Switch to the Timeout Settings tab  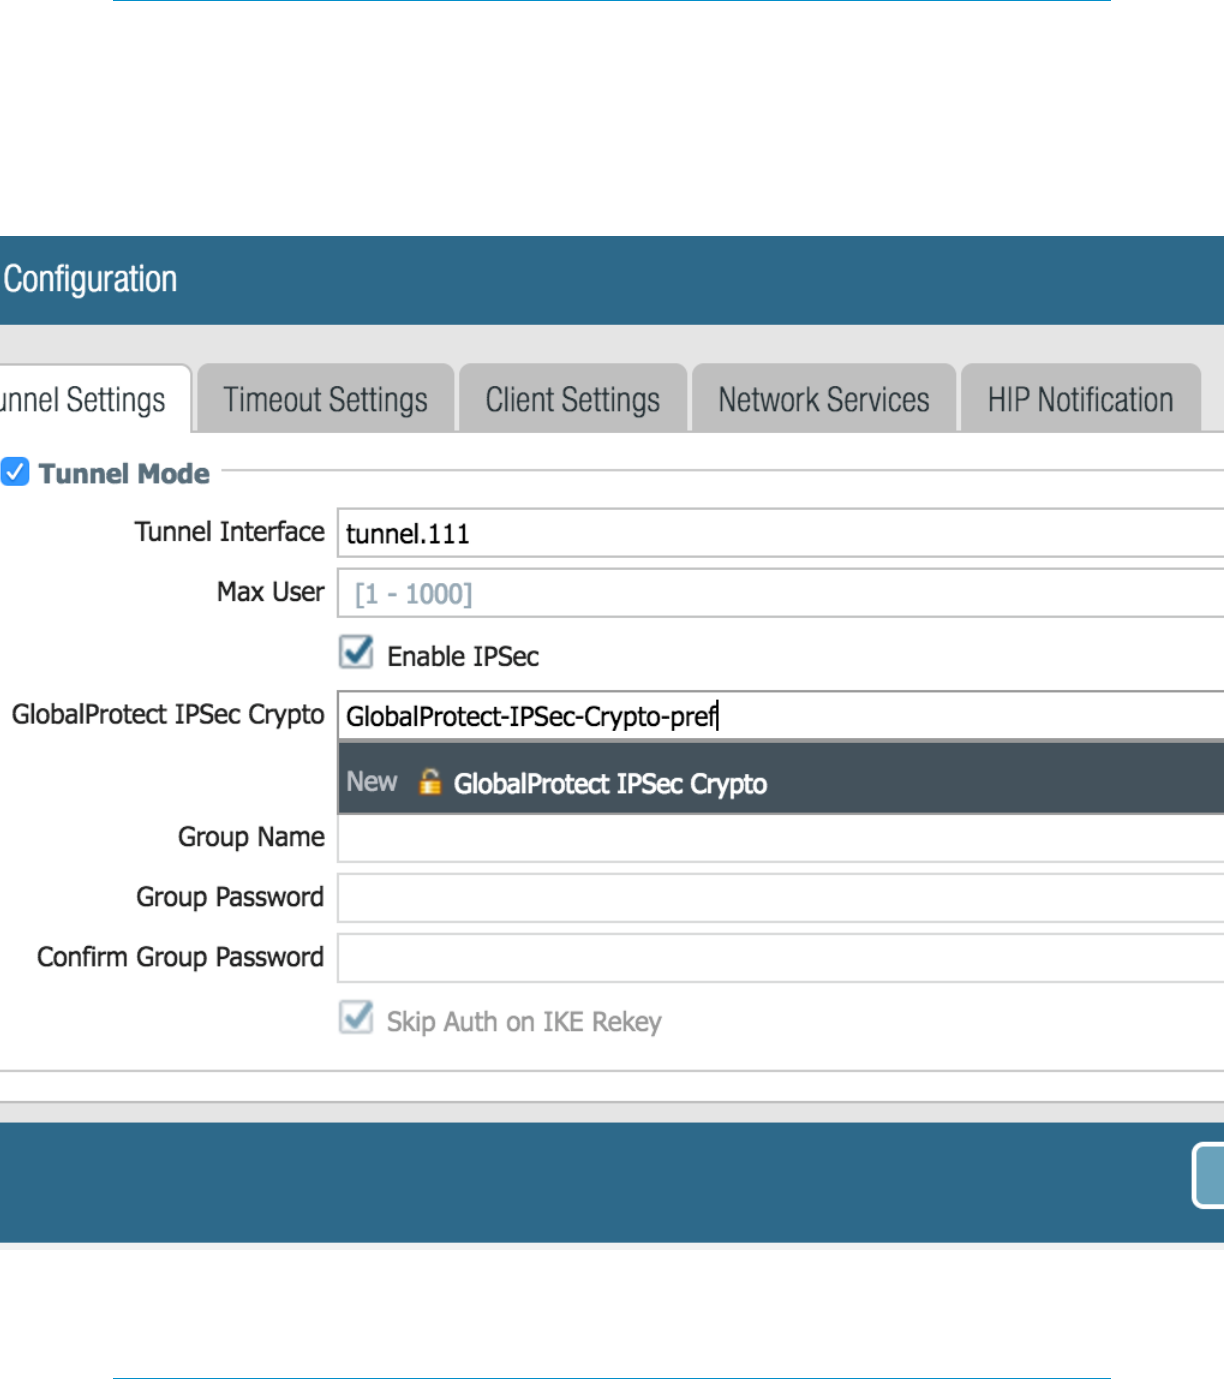[326, 399]
